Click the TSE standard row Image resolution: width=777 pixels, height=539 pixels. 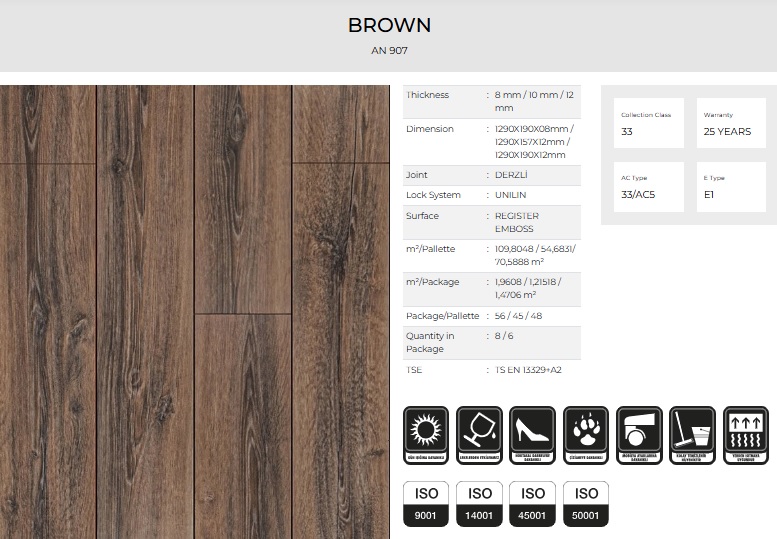tap(490, 370)
